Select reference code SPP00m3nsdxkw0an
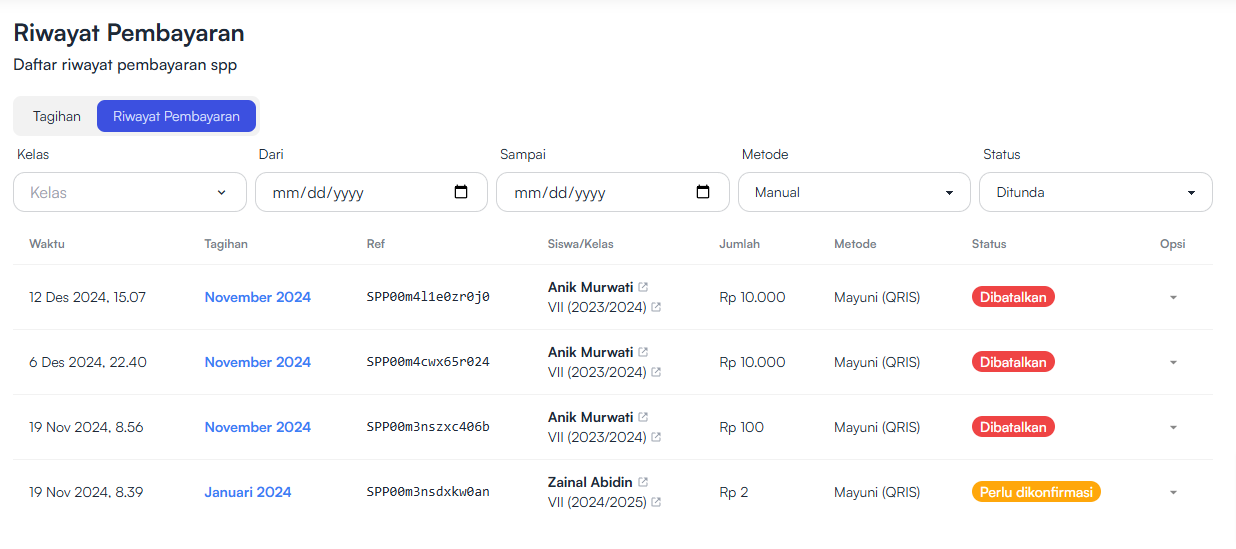Screen dimensions: 1236x549 (428, 492)
